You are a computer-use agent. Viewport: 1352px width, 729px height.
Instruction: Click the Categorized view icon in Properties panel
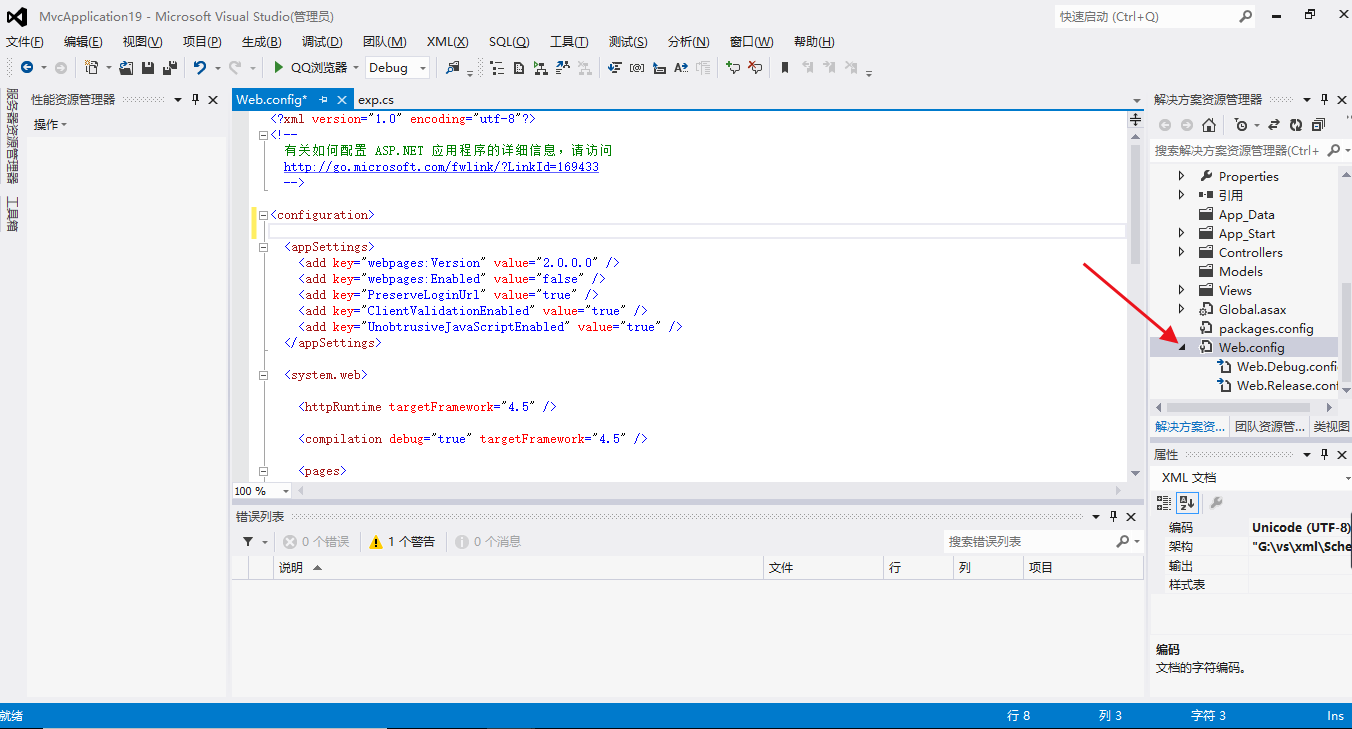coord(1164,502)
